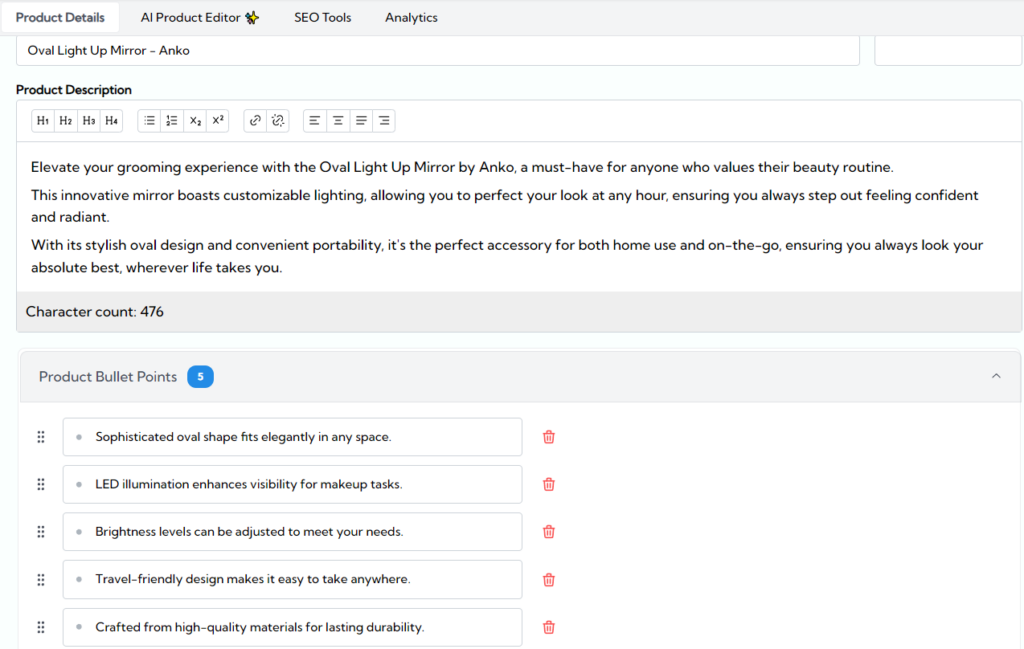Apply H1 heading format

(43, 121)
